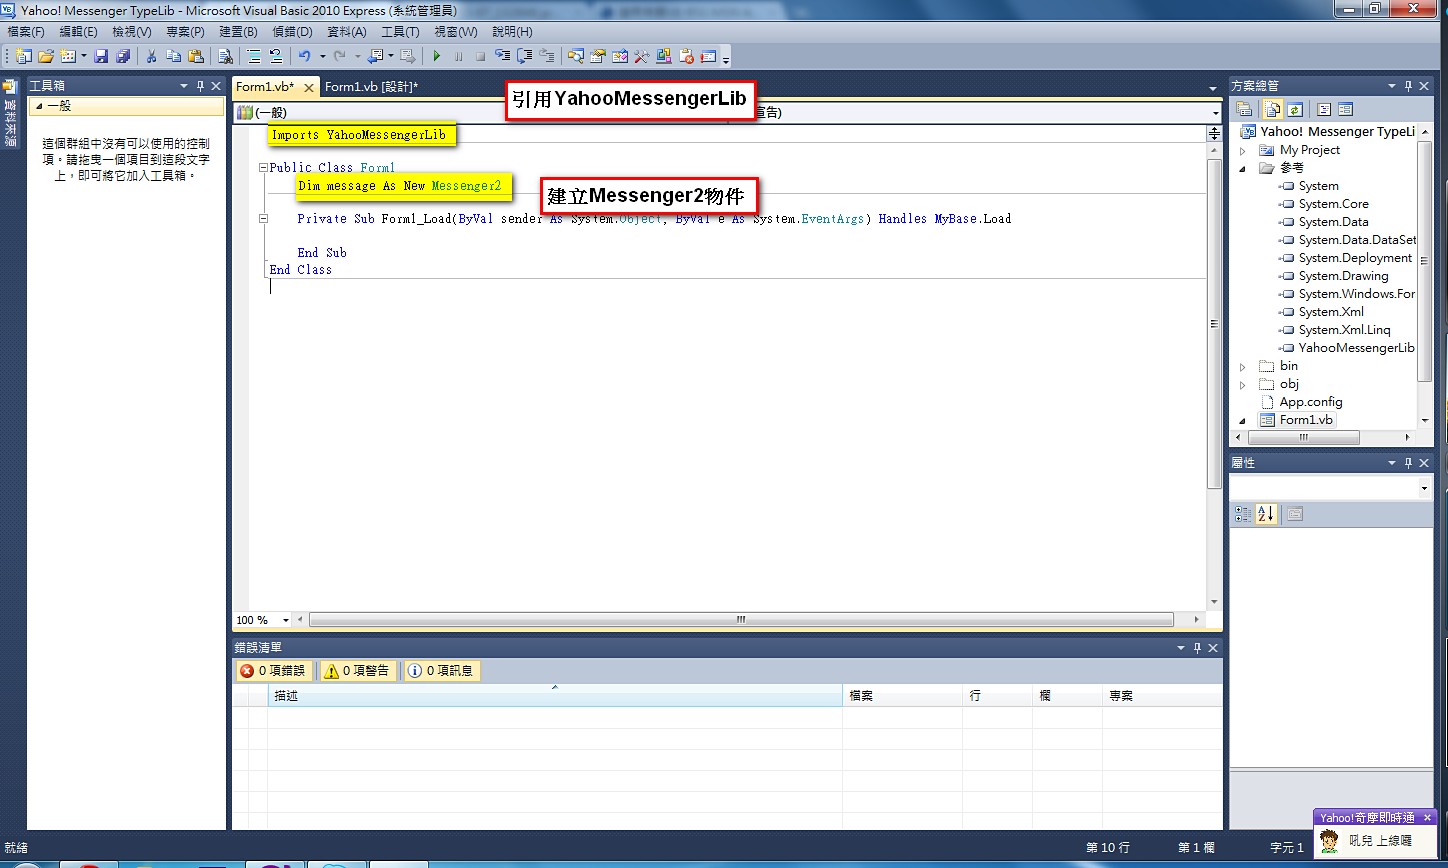Open the collapsed 資料來源 side tab
The height and width of the screenshot is (868, 1448).
tap(10, 115)
